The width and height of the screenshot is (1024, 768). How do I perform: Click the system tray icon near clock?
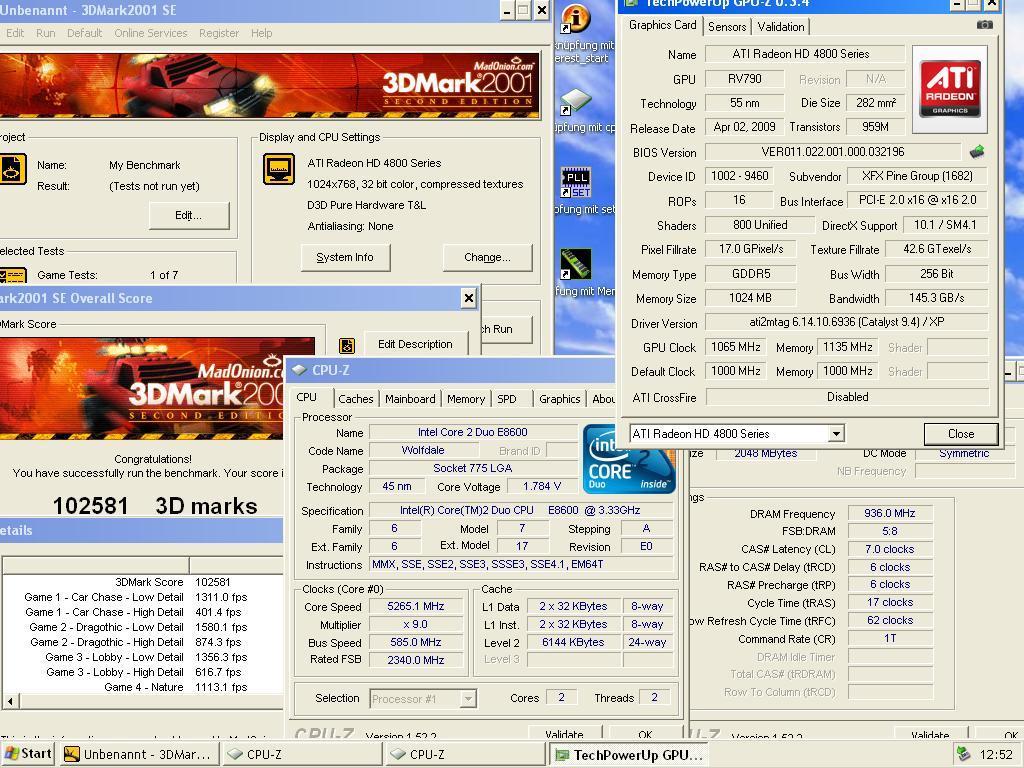tap(963, 754)
